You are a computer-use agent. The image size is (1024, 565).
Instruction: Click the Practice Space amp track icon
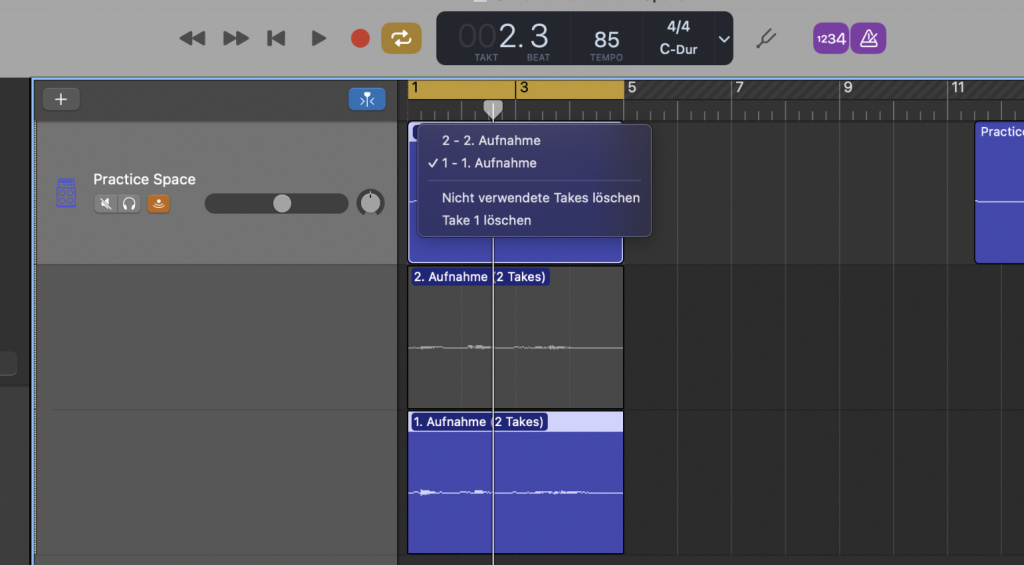[x=66, y=193]
